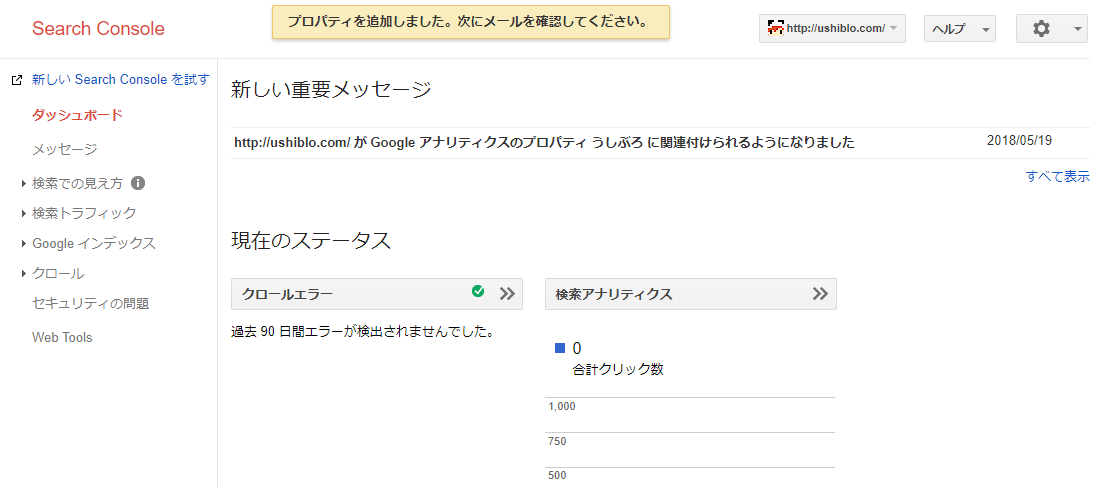Select ダッシュボード in the sidebar

[78, 115]
